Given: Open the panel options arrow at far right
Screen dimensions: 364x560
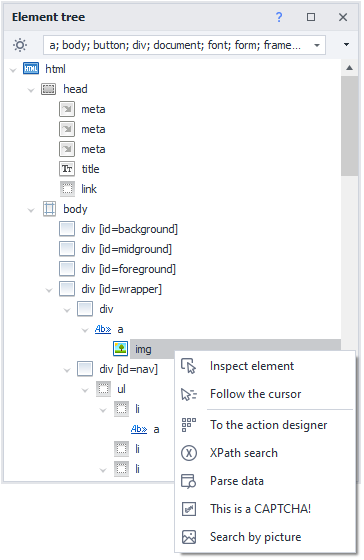Looking at the screenshot, I should coord(346,45).
